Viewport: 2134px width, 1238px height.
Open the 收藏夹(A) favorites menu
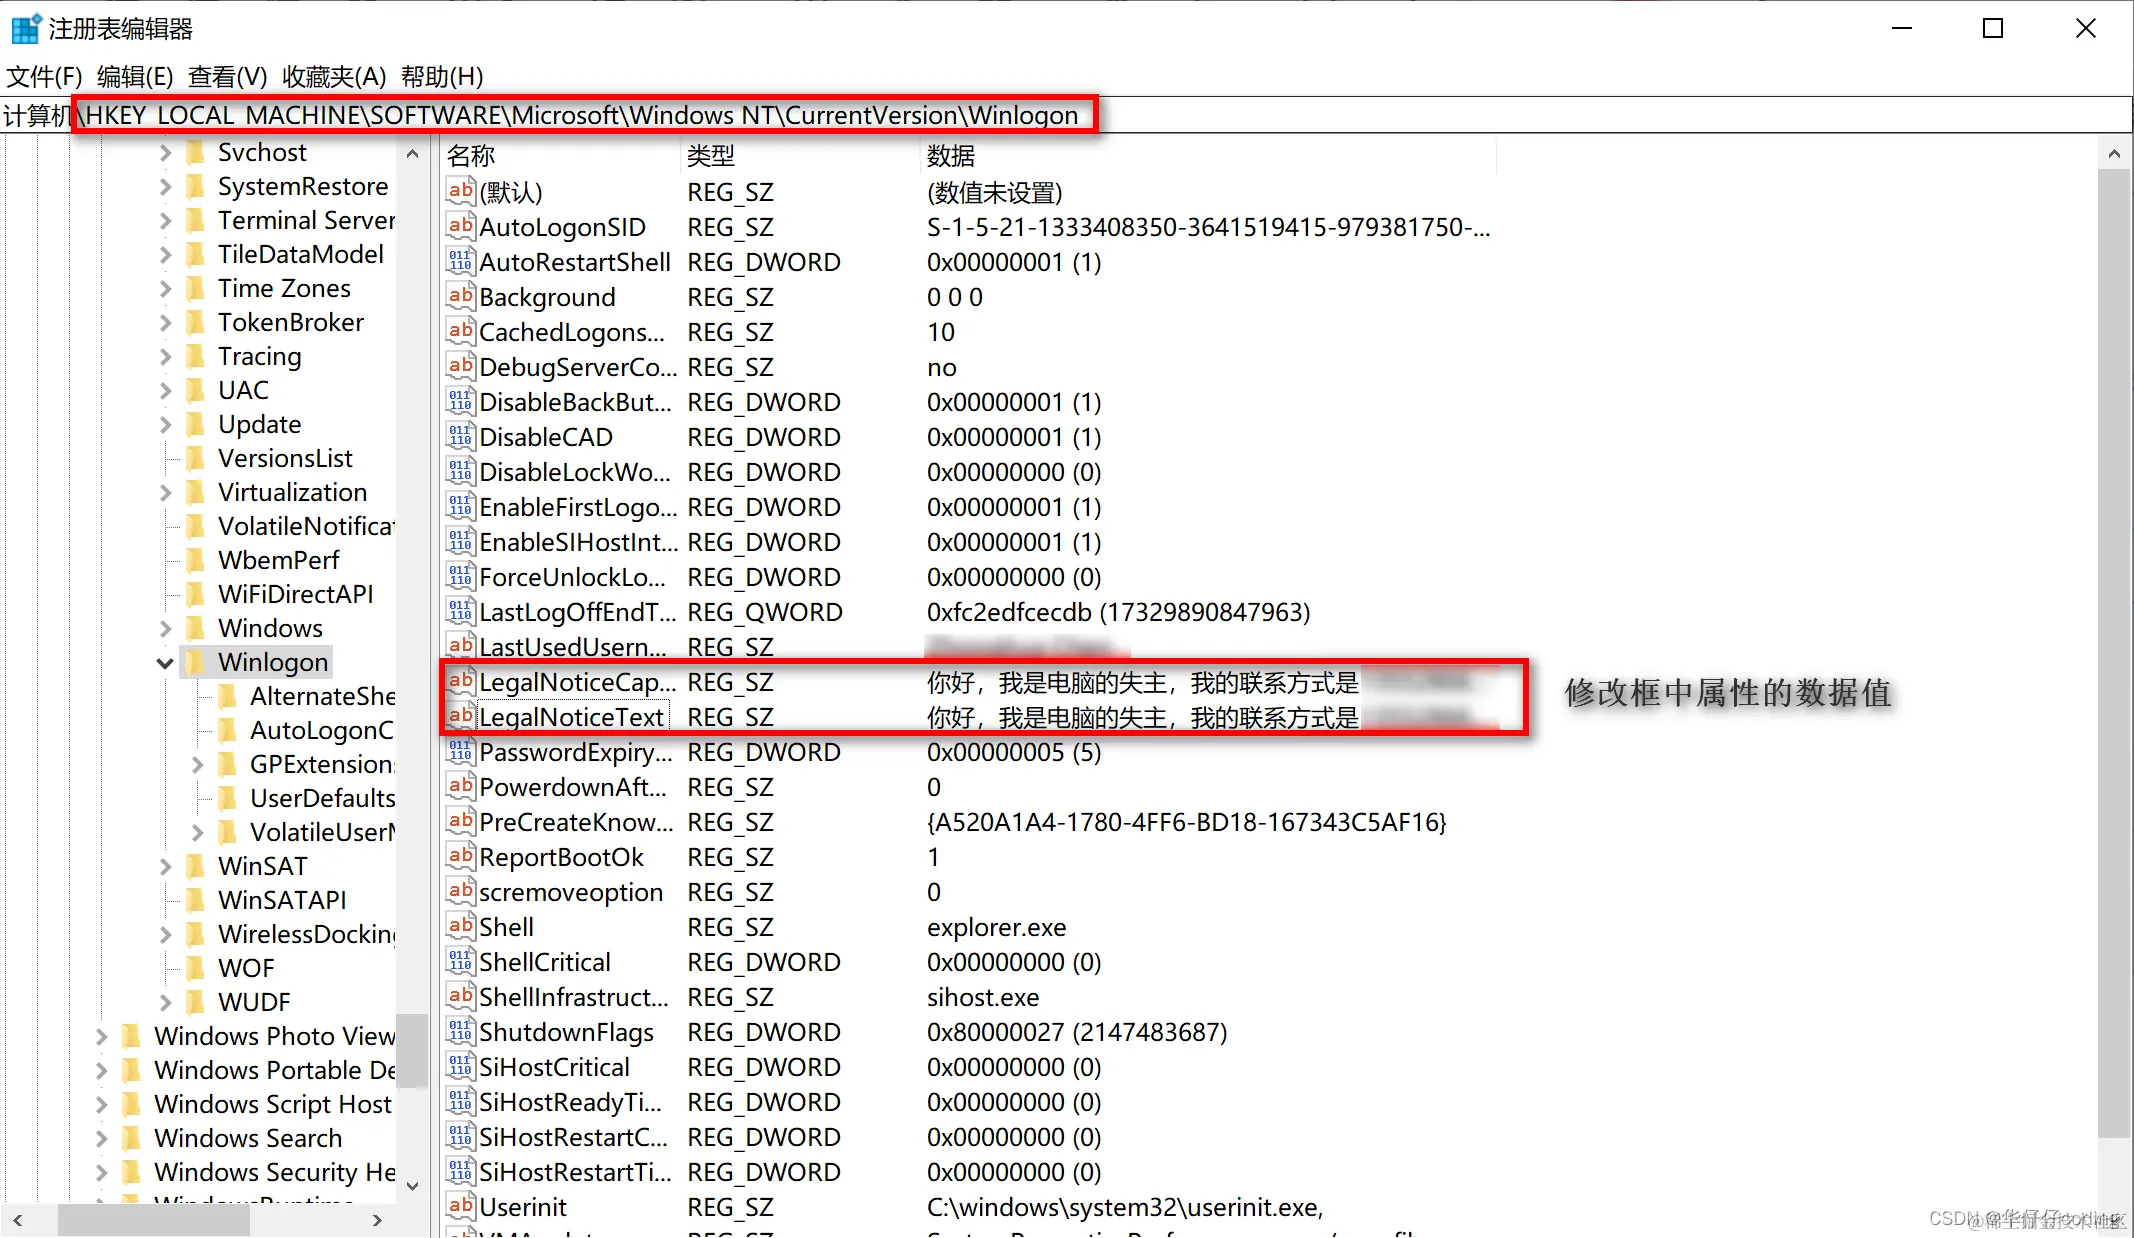tap(333, 76)
